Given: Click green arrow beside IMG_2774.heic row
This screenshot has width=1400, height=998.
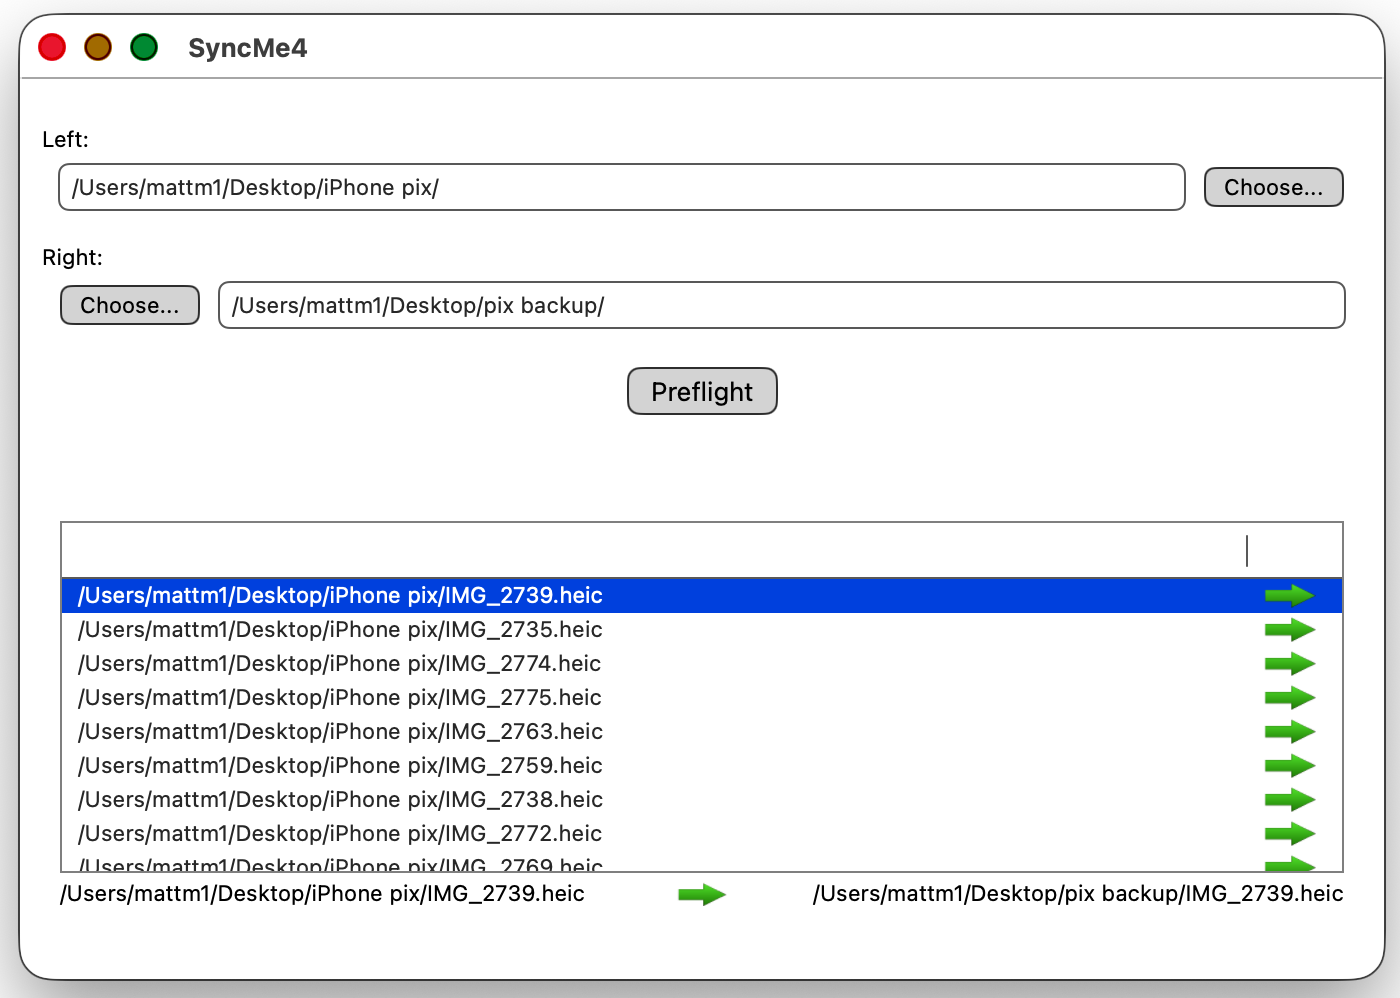Looking at the screenshot, I should click(x=1289, y=664).
